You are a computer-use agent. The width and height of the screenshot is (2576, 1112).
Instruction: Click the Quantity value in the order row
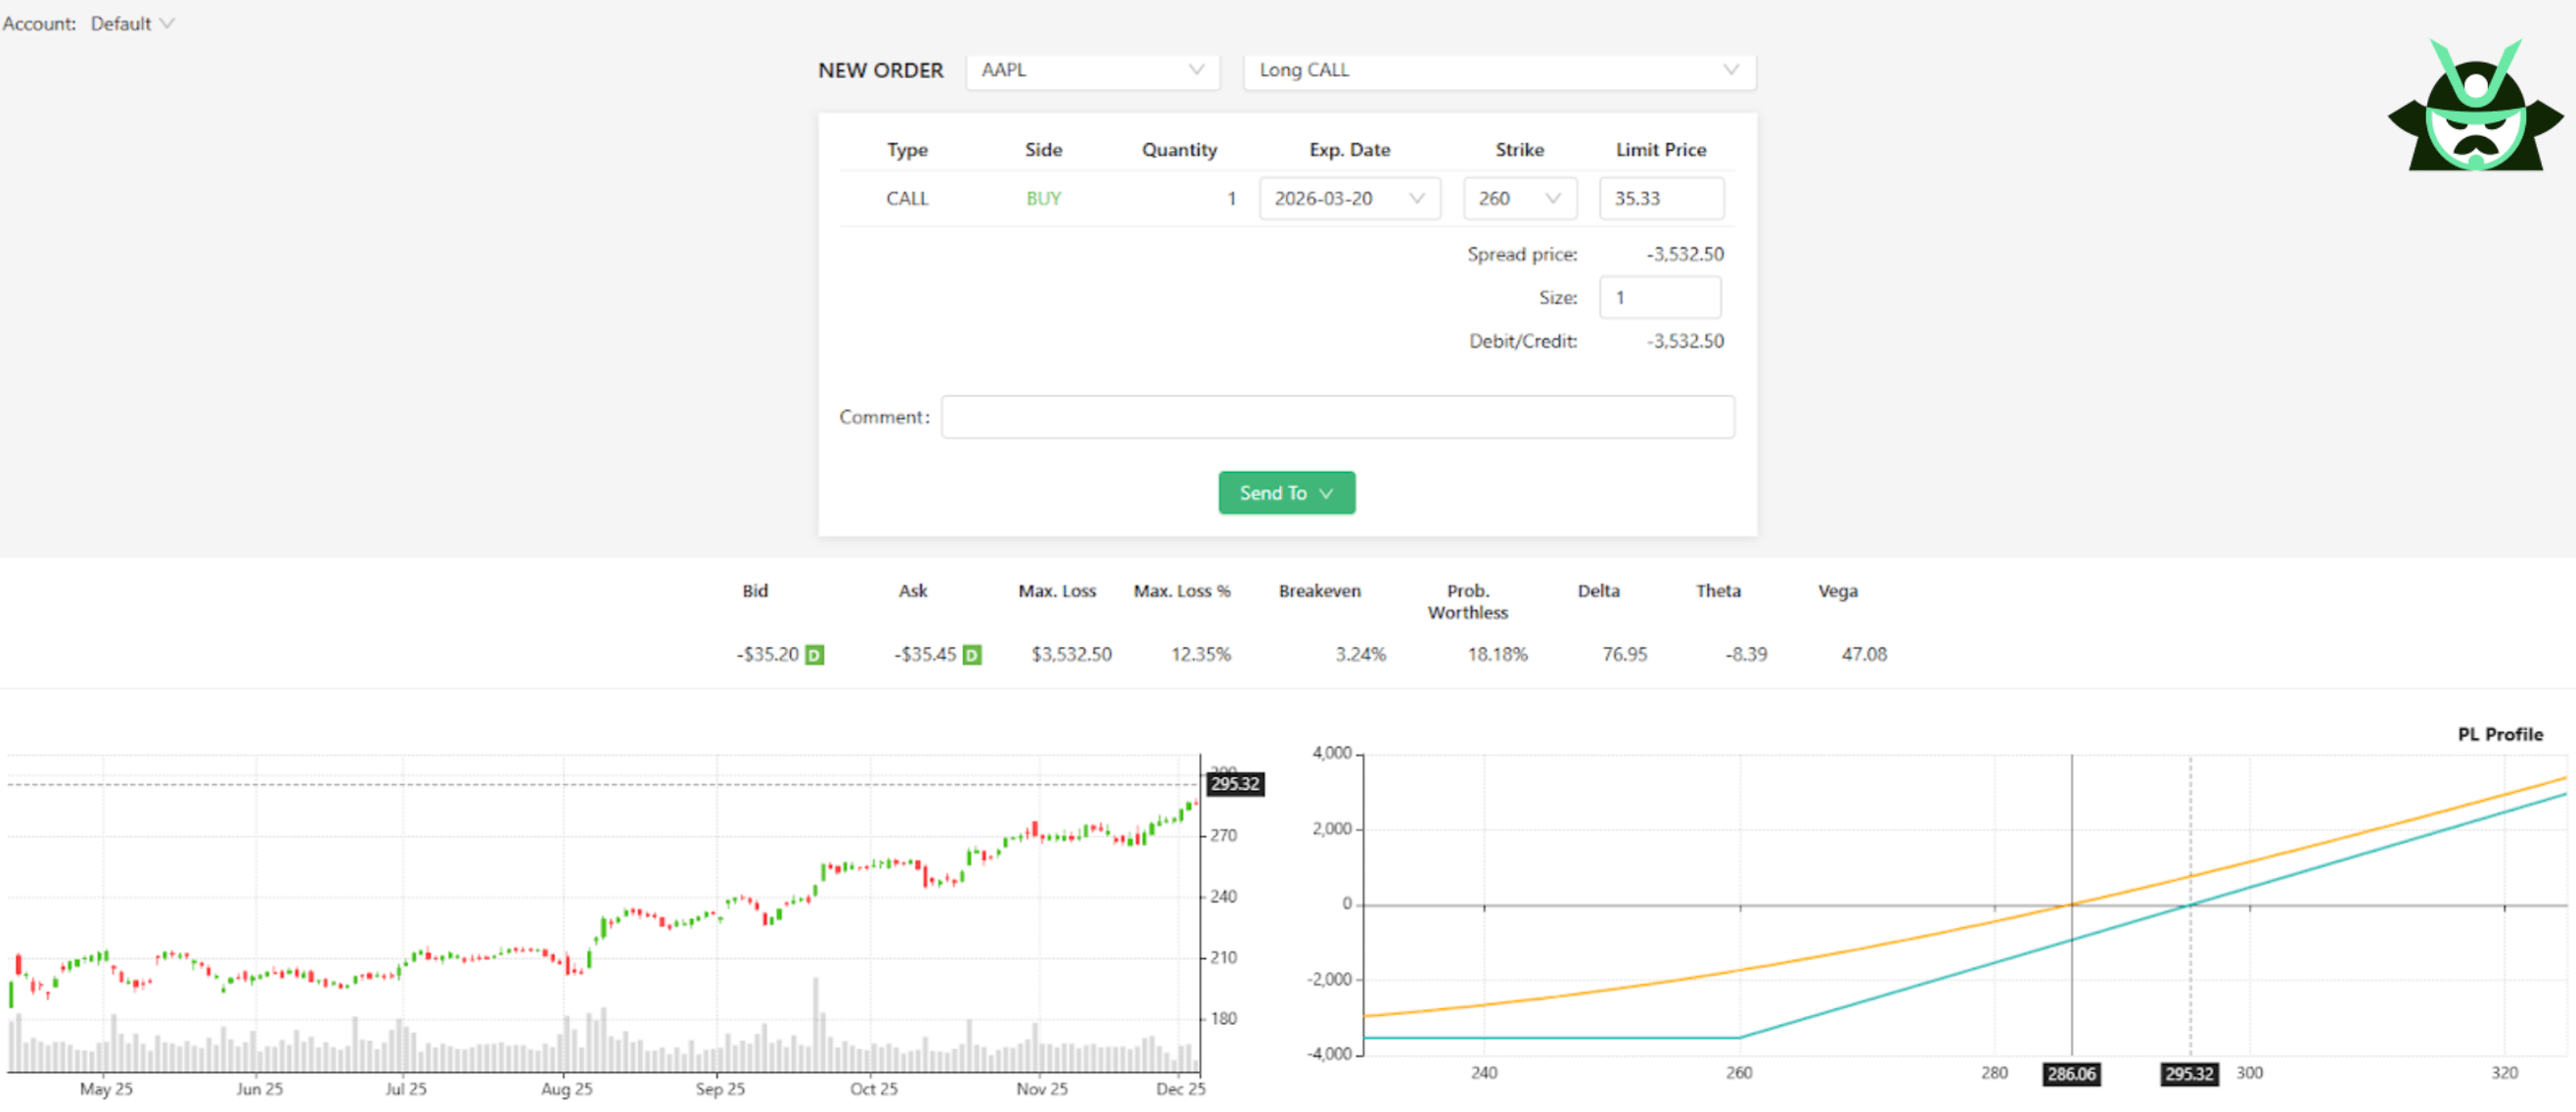1230,198
